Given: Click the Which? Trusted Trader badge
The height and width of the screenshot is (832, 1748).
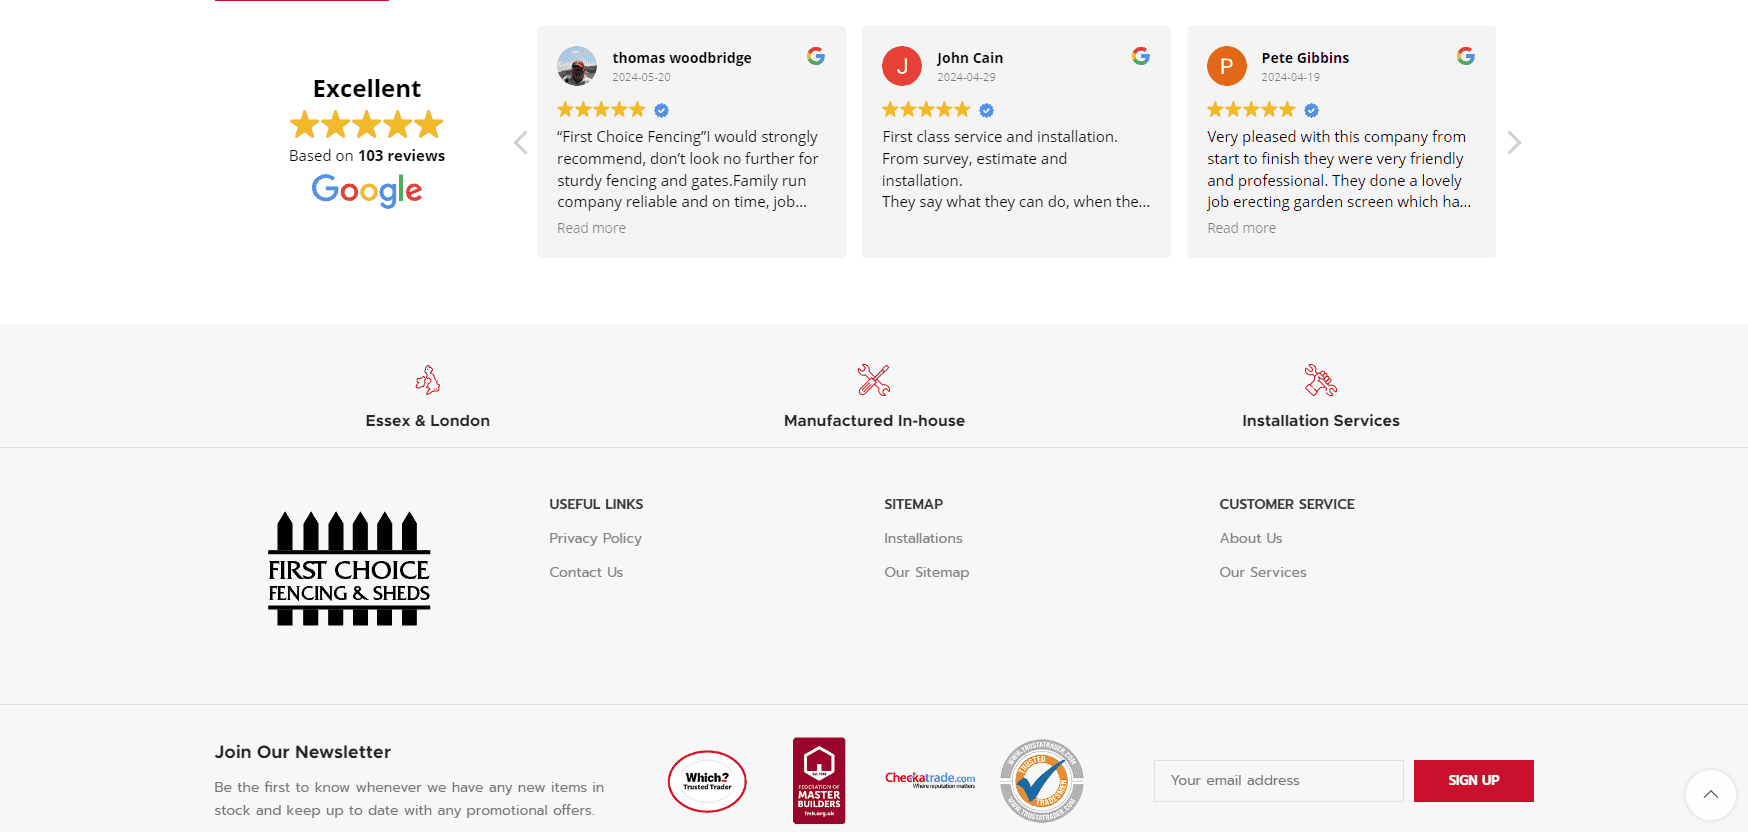Looking at the screenshot, I should coord(707,781).
